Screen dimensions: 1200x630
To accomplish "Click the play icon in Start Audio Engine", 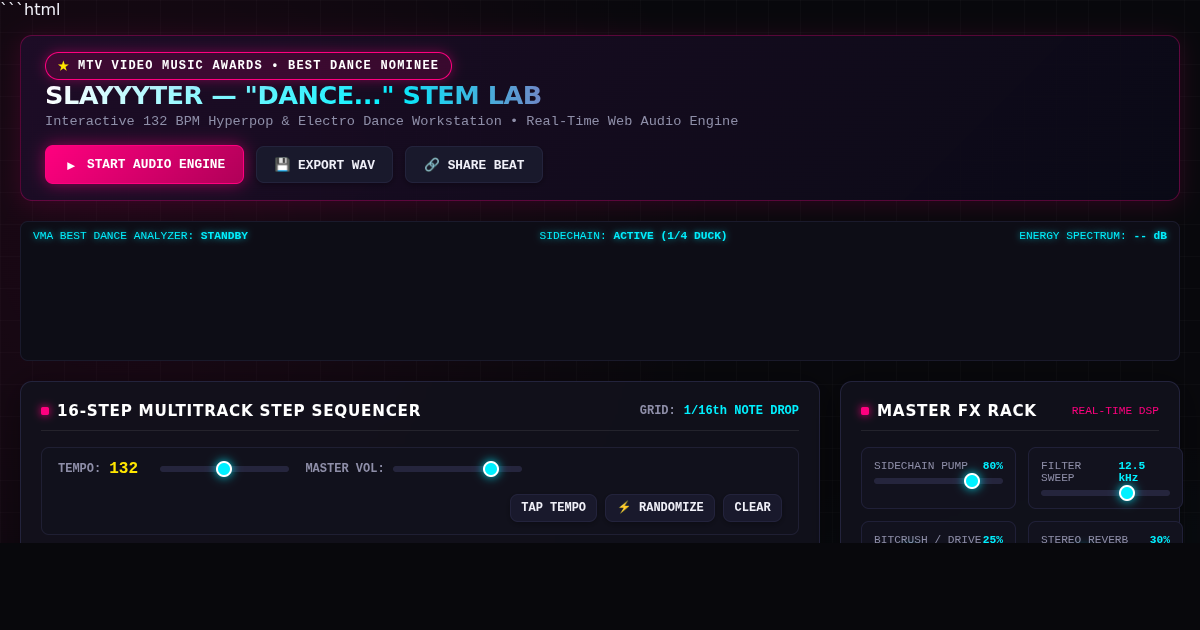I will (71, 165).
